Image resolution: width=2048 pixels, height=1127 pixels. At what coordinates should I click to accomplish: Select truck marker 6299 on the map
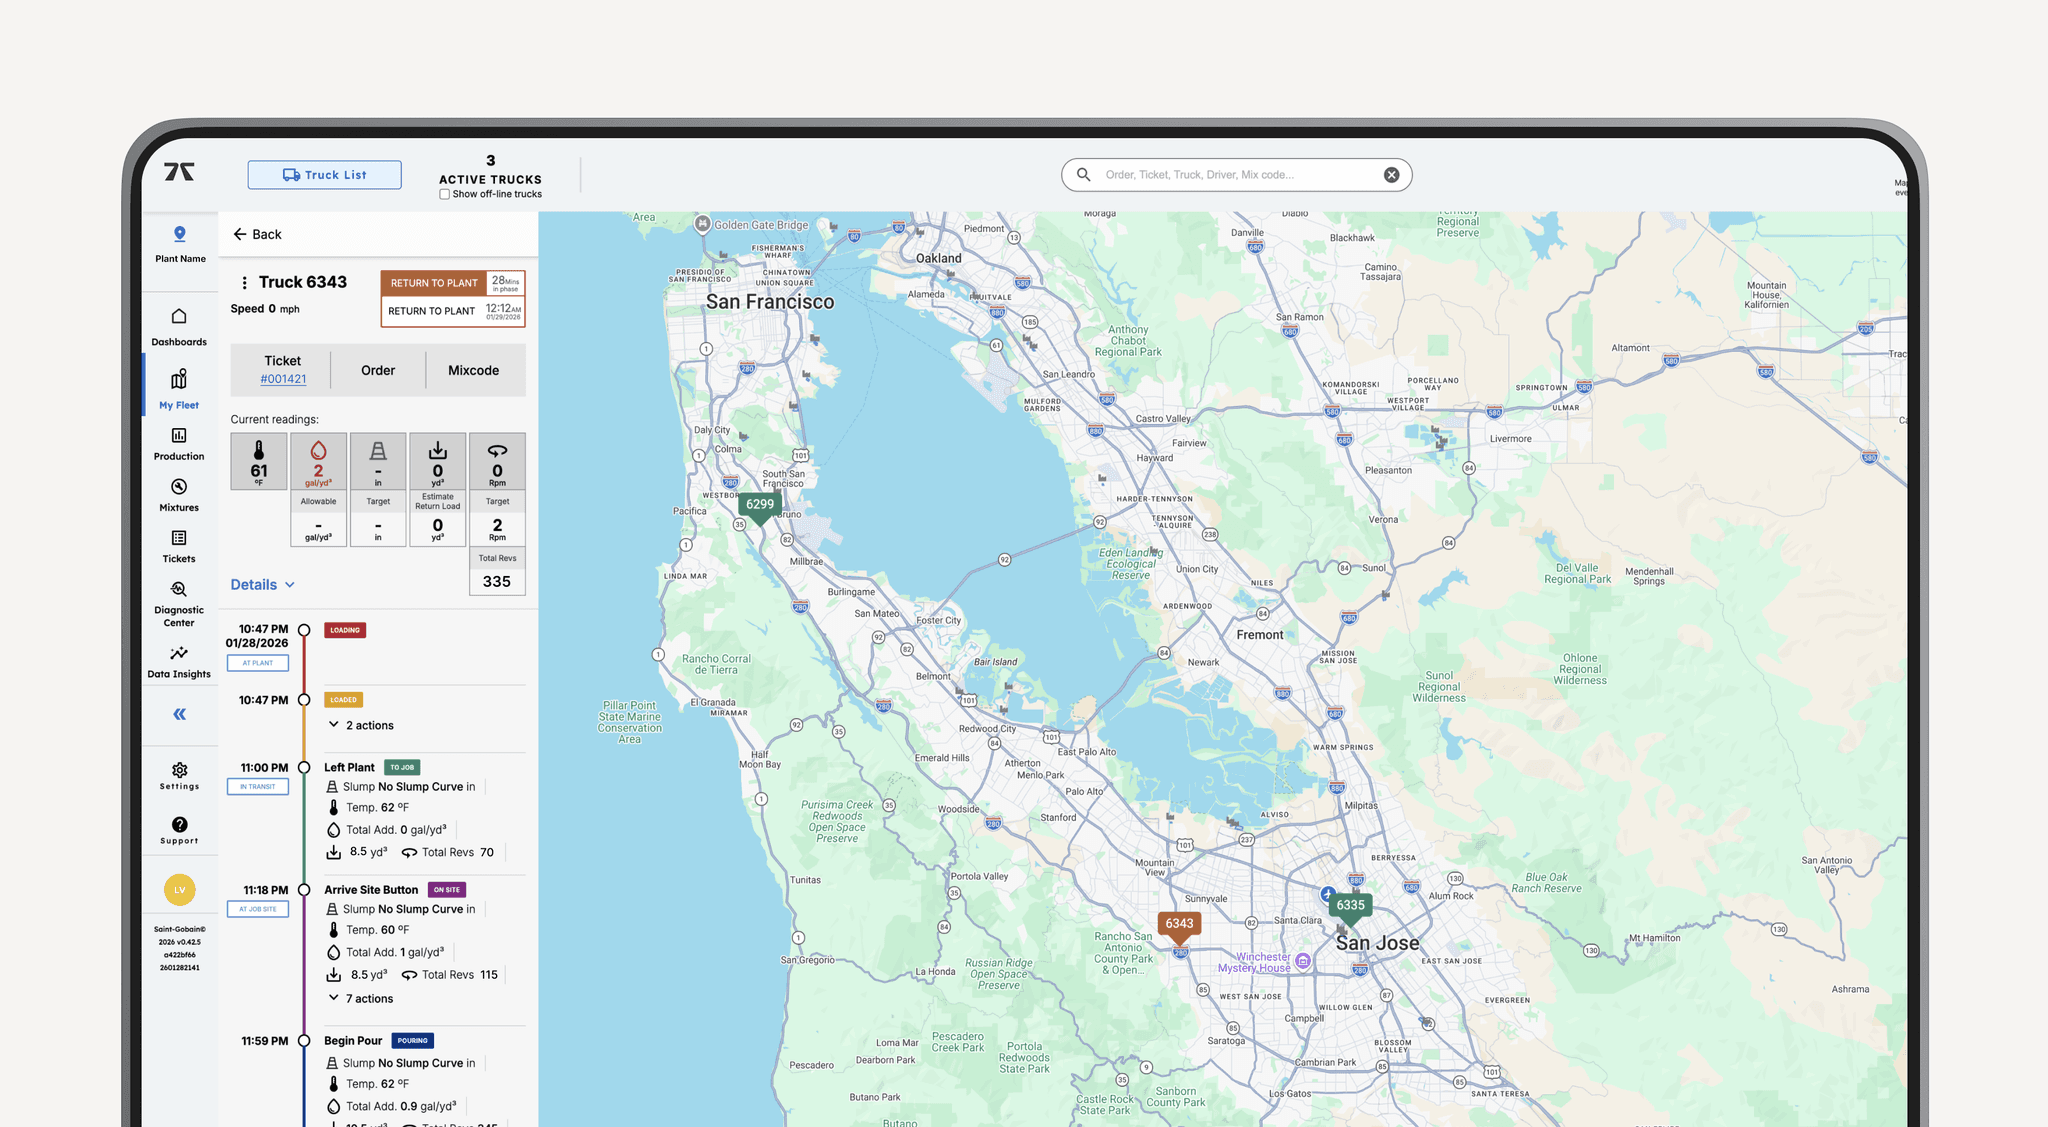[760, 505]
